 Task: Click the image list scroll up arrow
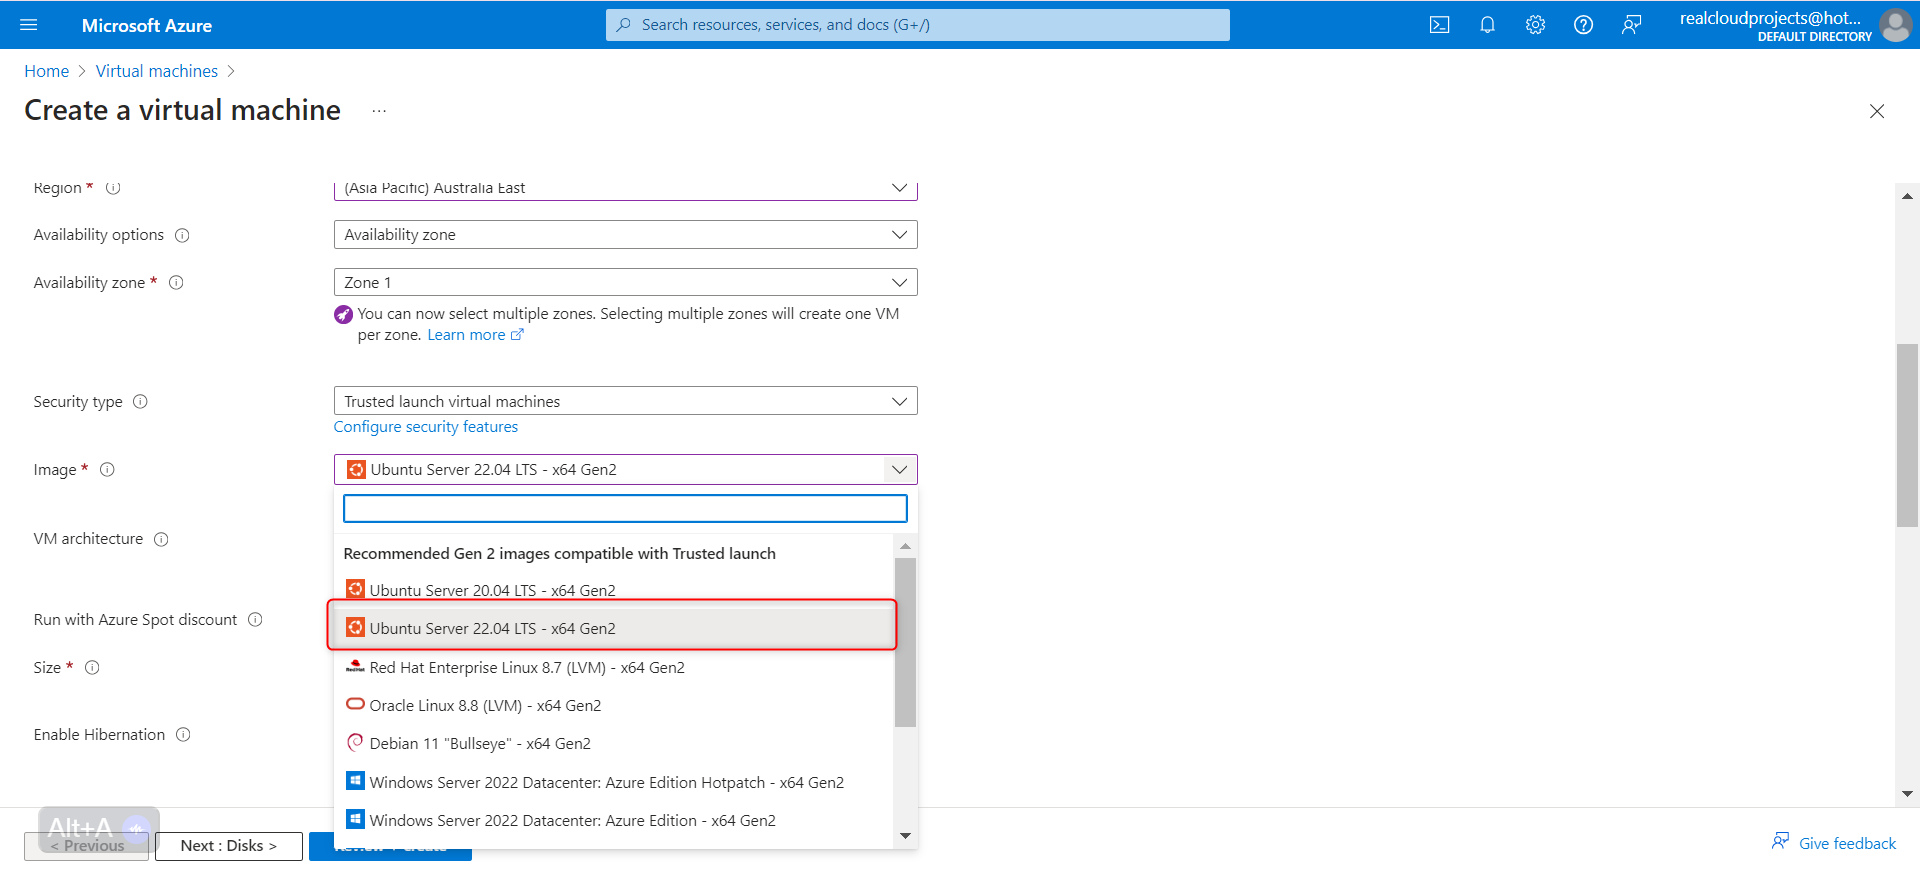click(905, 546)
